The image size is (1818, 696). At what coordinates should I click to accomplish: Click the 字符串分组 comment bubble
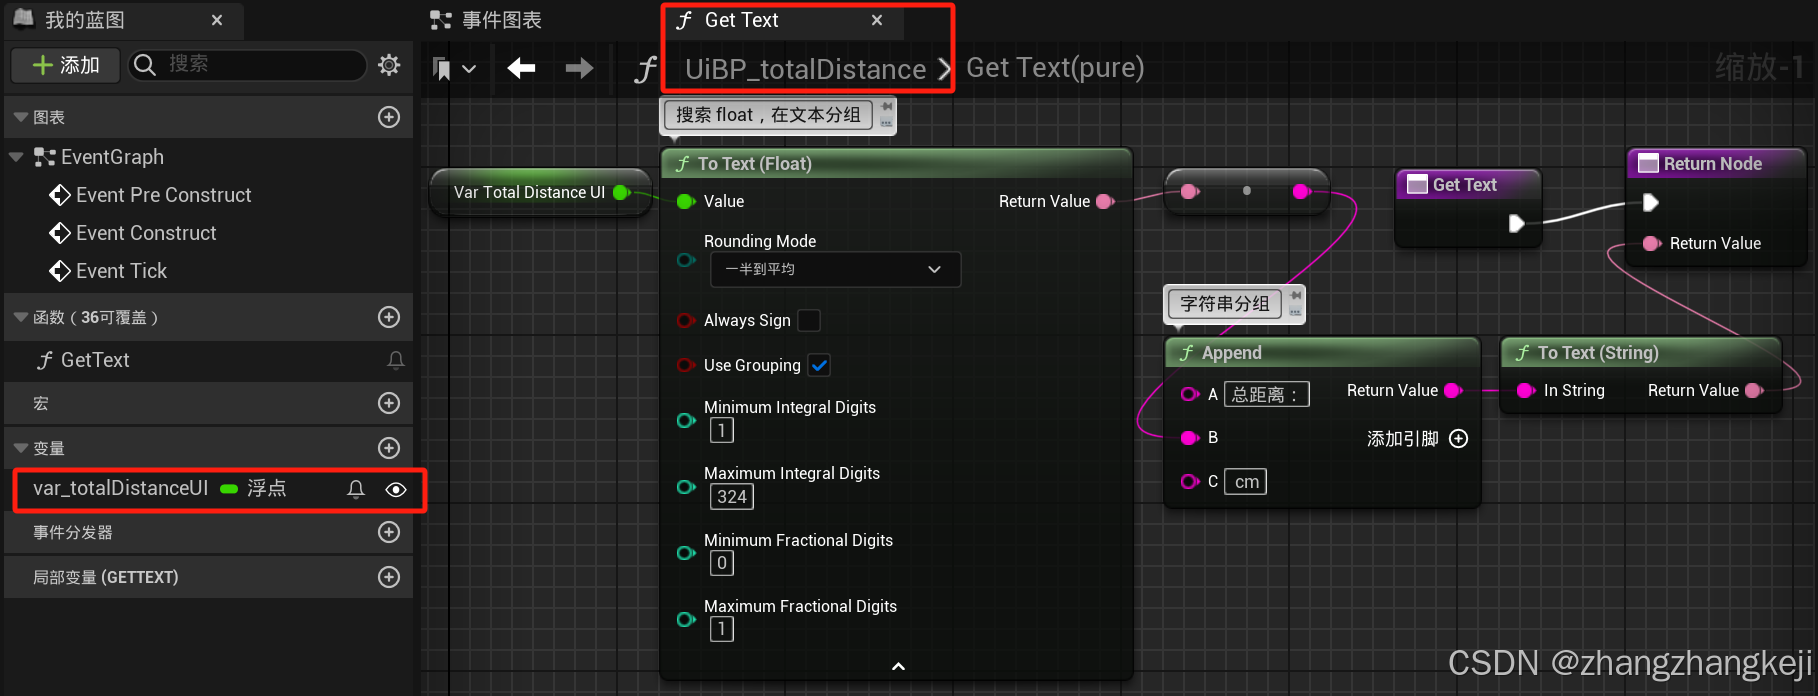(1224, 304)
